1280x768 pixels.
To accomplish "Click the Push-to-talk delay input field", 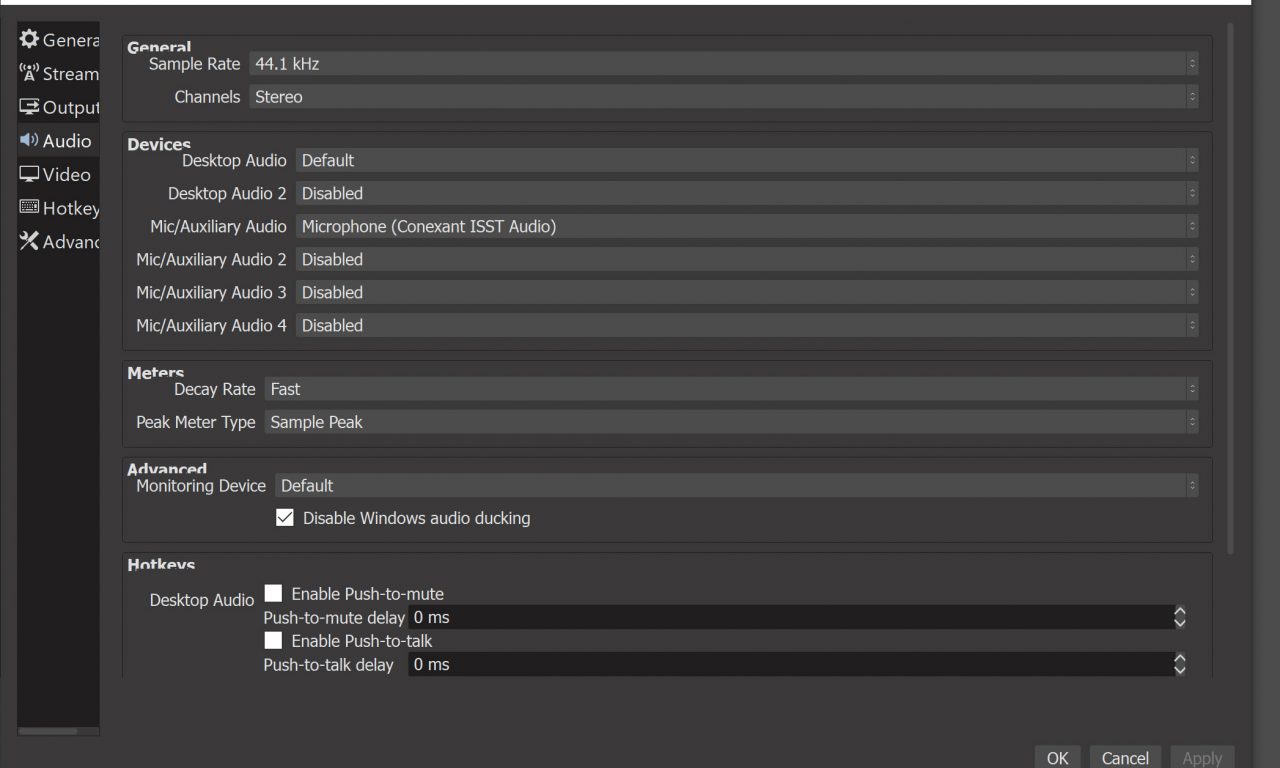I will point(788,665).
